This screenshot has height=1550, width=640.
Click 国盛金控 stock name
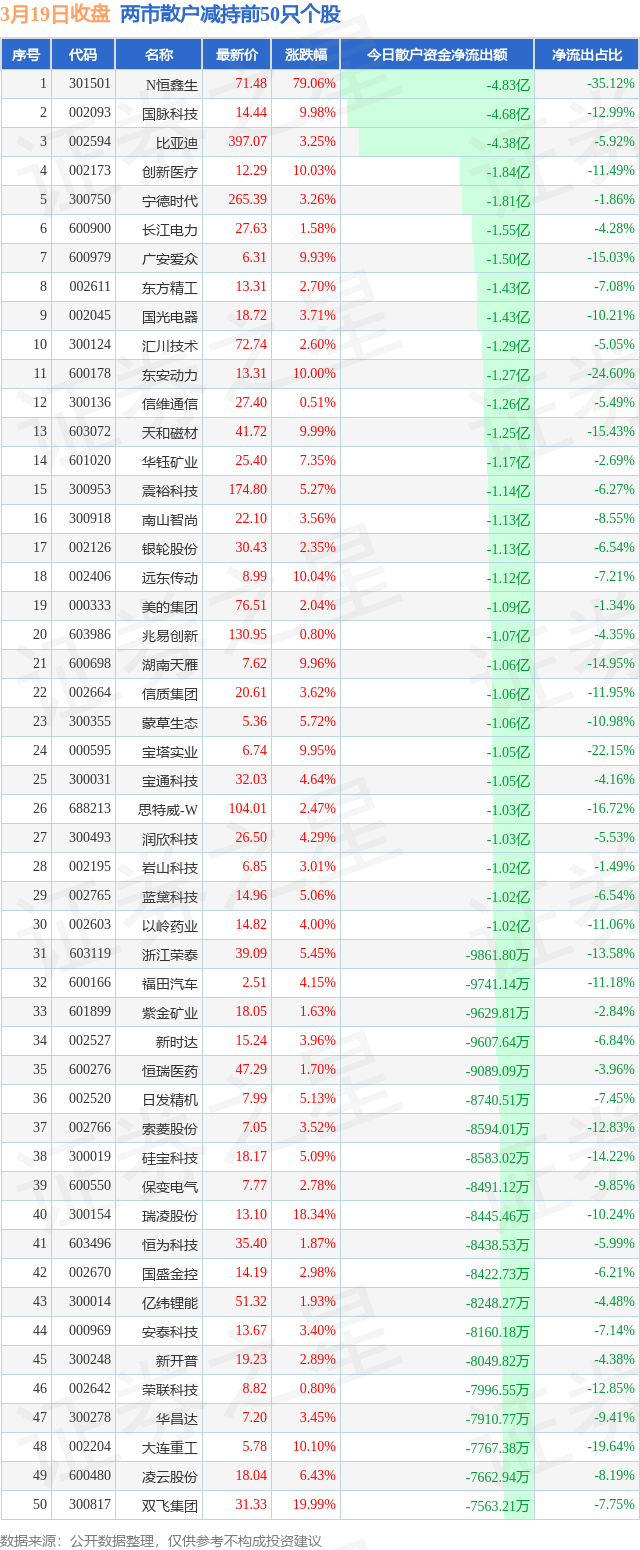coord(170,1273)
